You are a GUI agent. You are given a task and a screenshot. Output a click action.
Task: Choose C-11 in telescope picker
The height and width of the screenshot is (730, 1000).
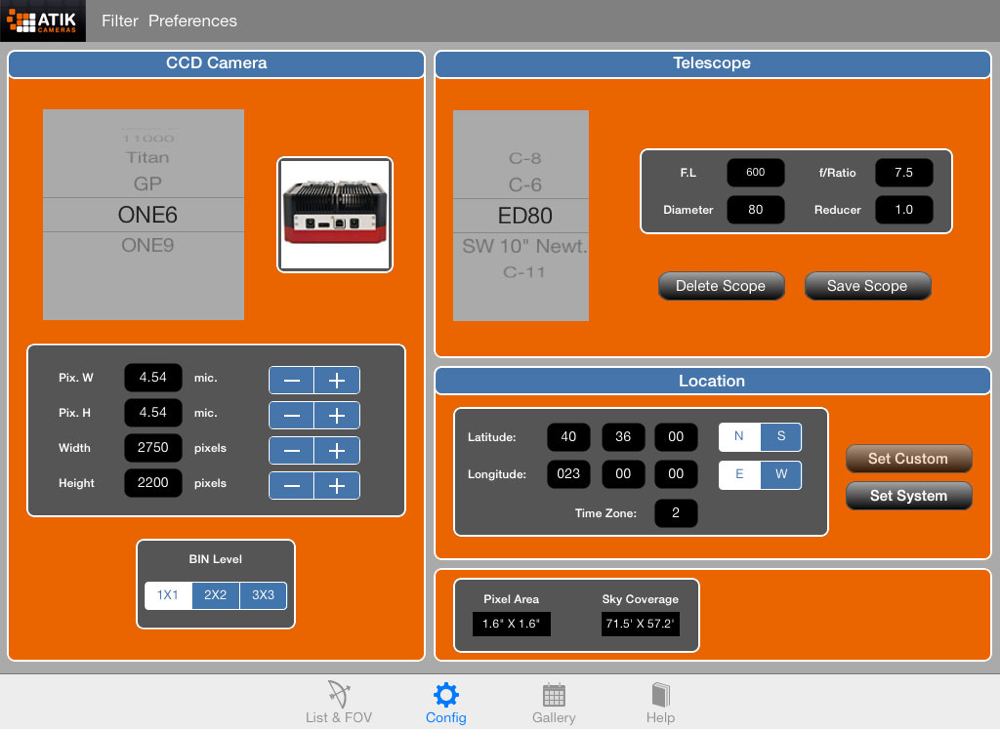pyautogui.click(x=524, y=272)
